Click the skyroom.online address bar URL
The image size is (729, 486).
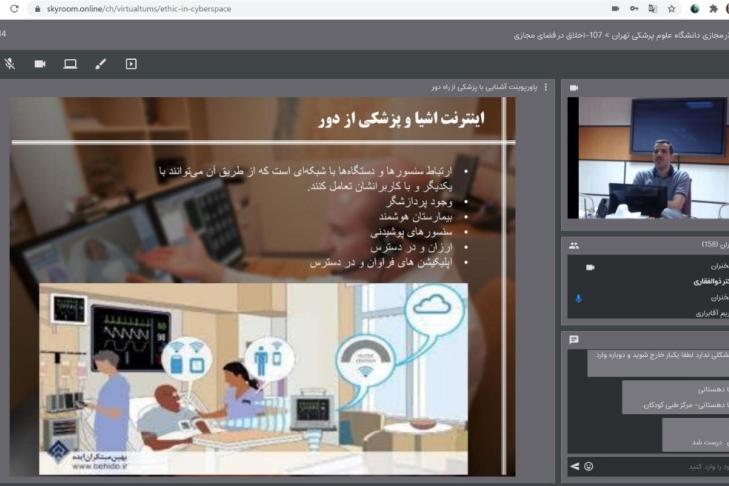pyautogui.click(x=139, y=8)
